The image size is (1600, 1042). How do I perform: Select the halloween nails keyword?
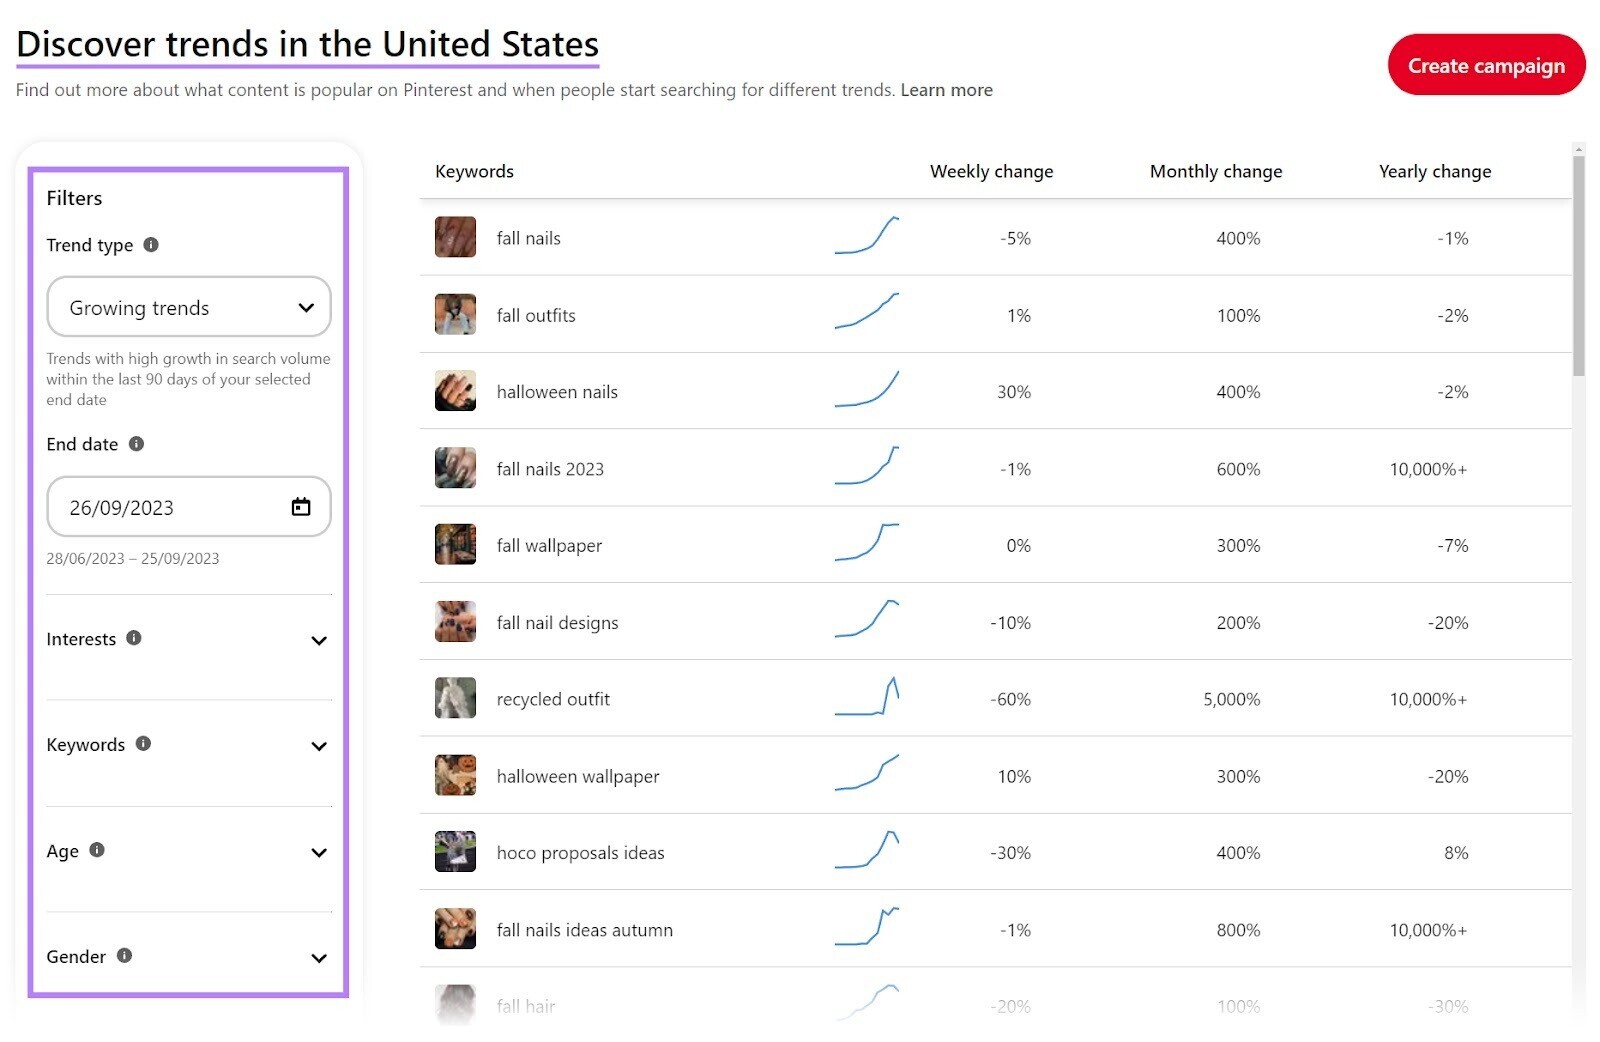point(557,392)
